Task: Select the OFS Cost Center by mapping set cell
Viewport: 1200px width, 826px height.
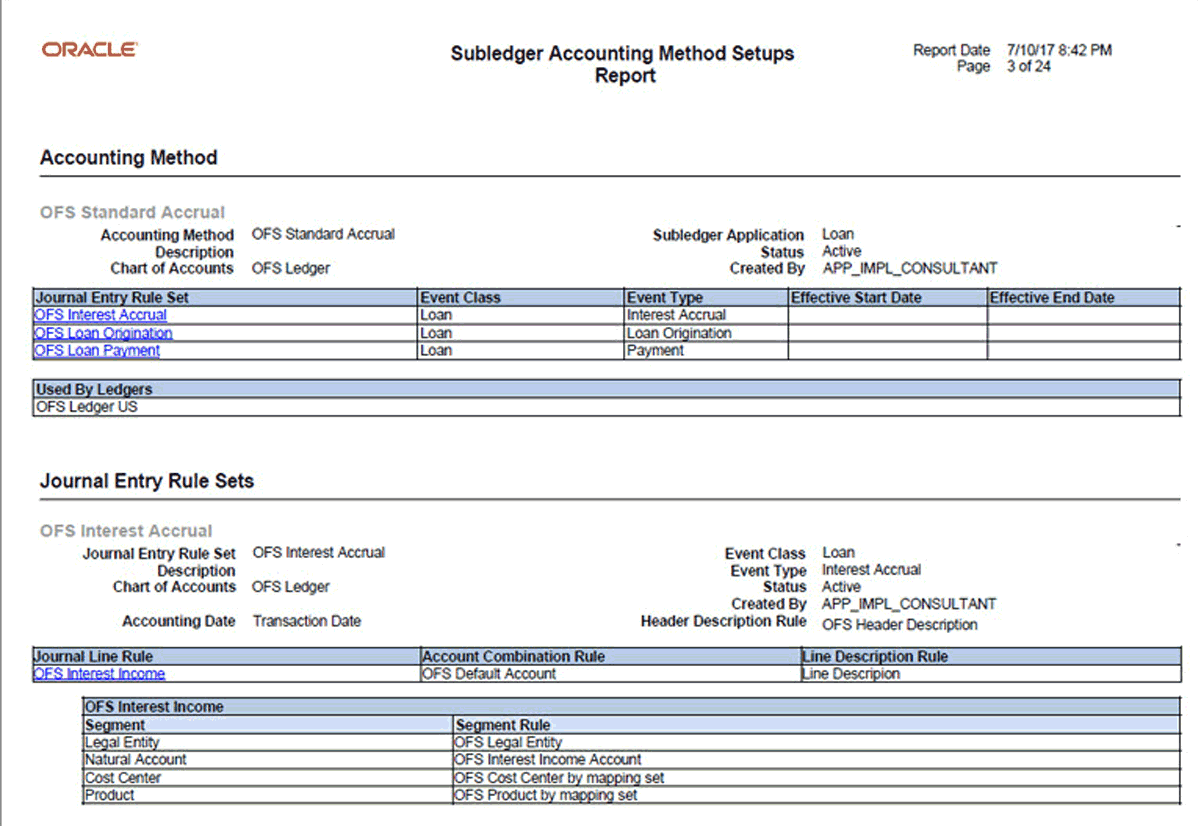Action: point(559,777)
